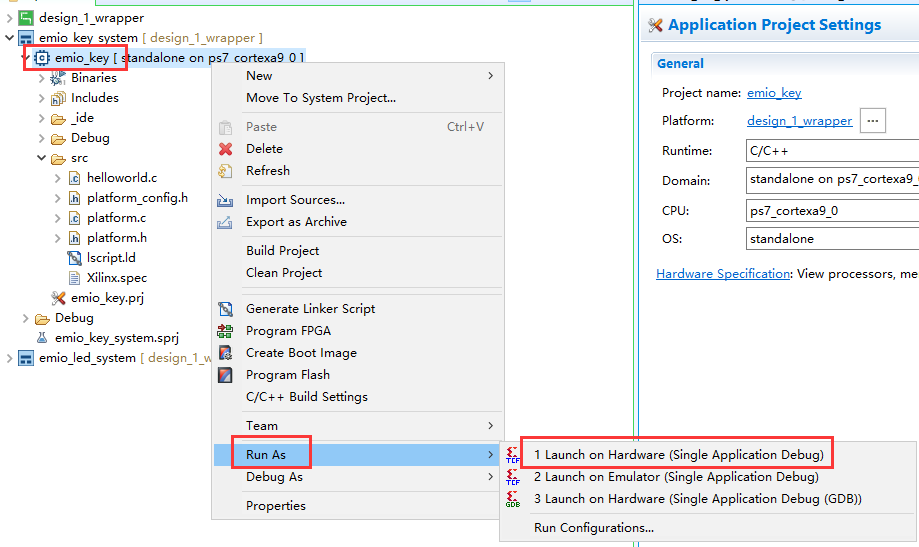
Task: Click the Program FPGA icon
Action: (x=225, y=331)
